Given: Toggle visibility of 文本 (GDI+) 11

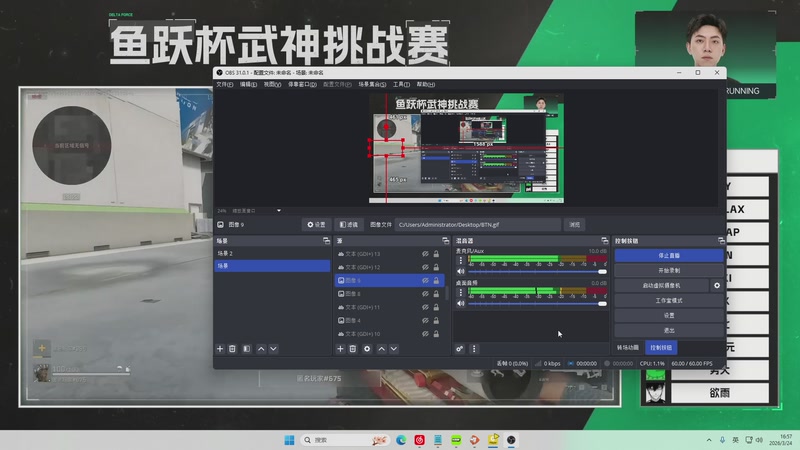Looking at the screenshot, I should click(x=425, y=307).
